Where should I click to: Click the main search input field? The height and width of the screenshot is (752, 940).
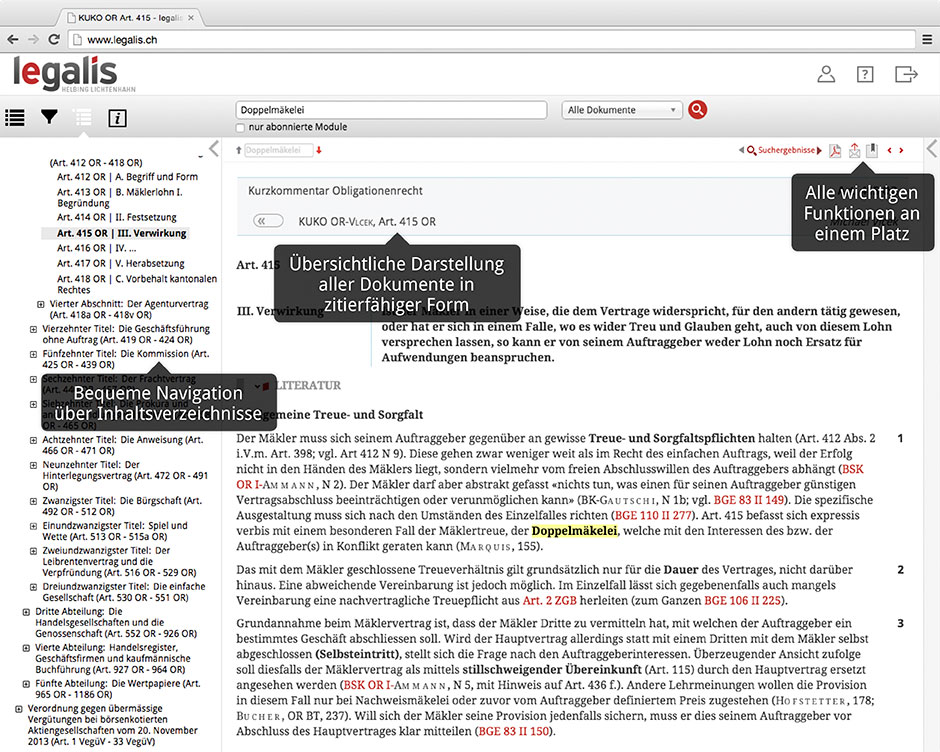(x=391, y=110)
